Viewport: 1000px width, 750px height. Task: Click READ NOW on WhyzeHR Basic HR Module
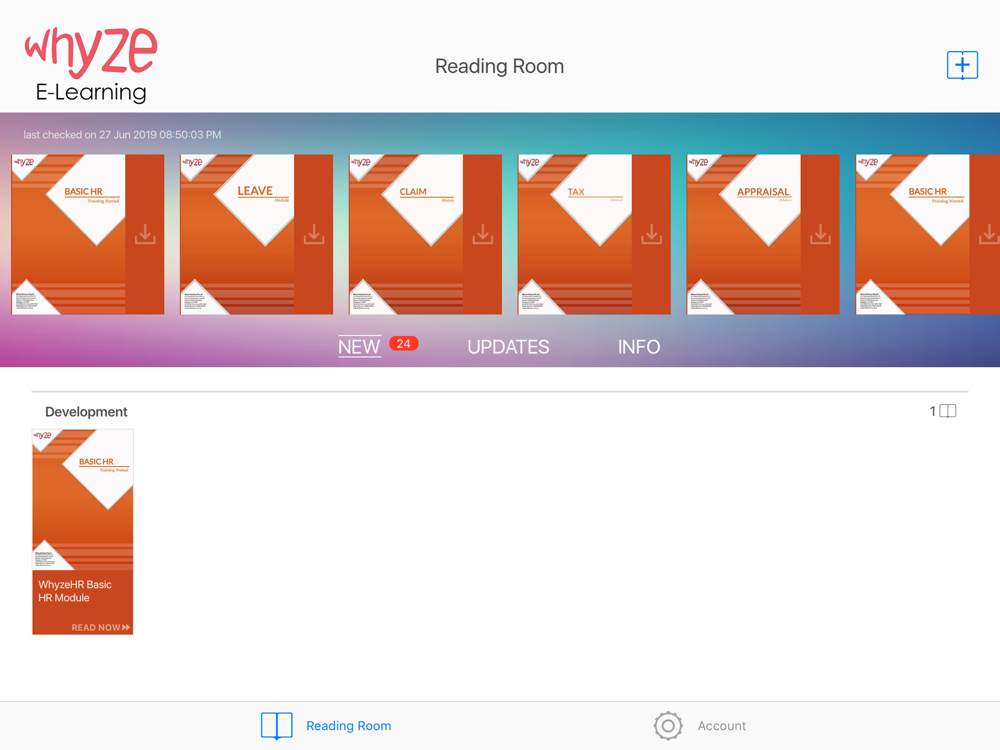[x=101, y=628]
